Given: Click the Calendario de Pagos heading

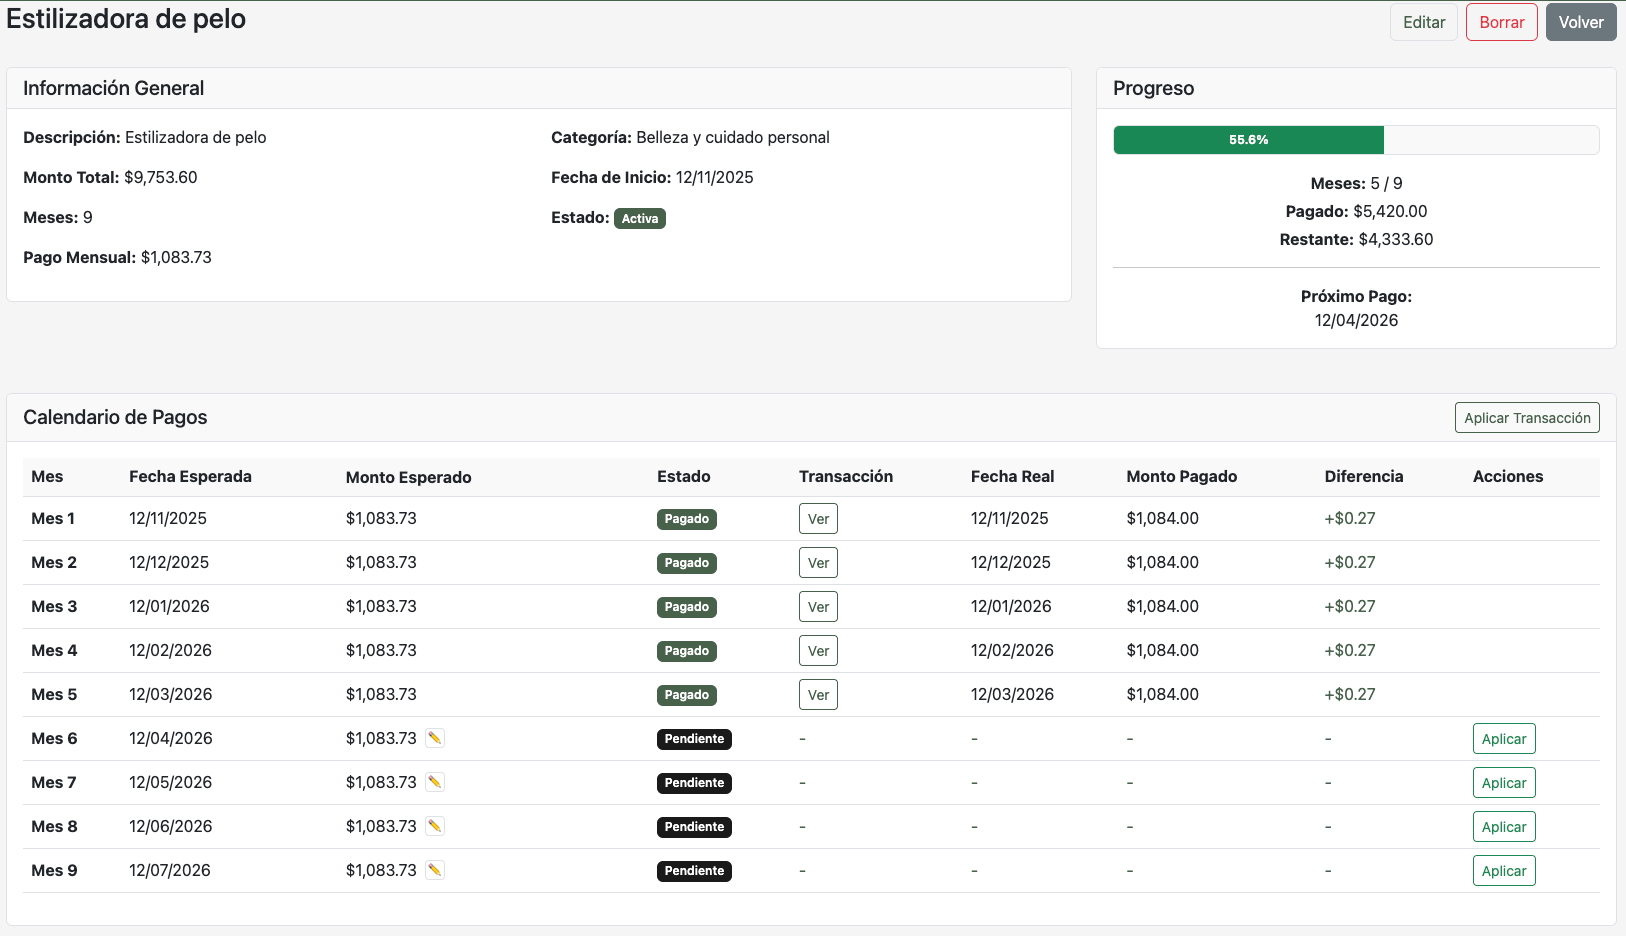Looking at the screenshot, I should click(115, 417).
